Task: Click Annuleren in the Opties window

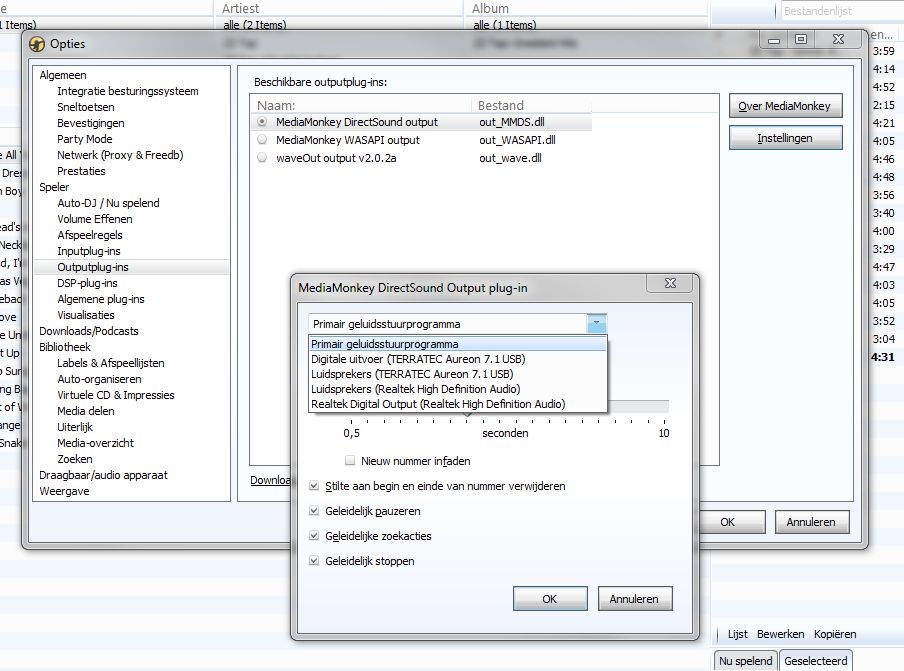Action: [811, 522]
